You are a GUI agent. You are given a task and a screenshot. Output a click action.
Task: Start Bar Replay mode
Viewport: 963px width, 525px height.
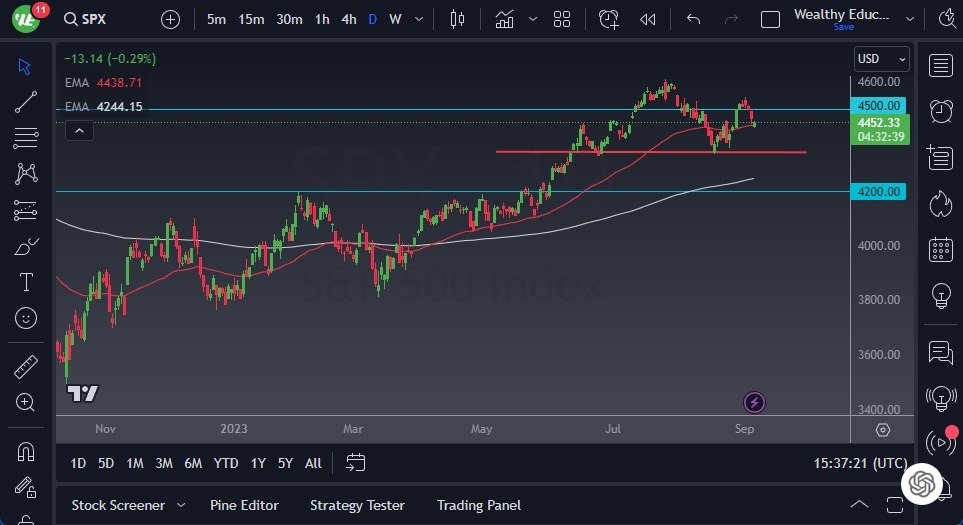[x=648, y=19]
